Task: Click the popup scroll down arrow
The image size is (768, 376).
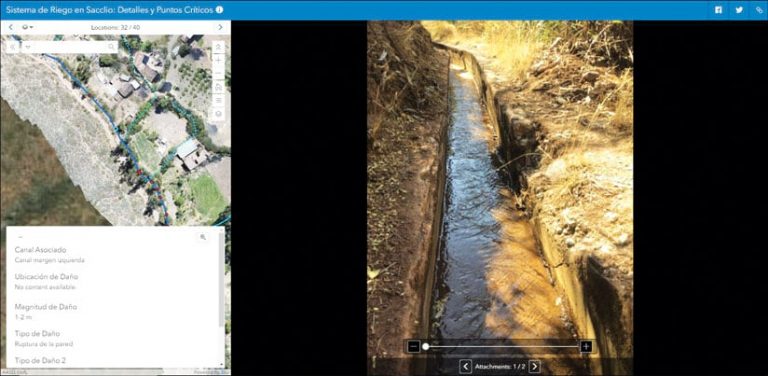Action: [x=222, y=365]
